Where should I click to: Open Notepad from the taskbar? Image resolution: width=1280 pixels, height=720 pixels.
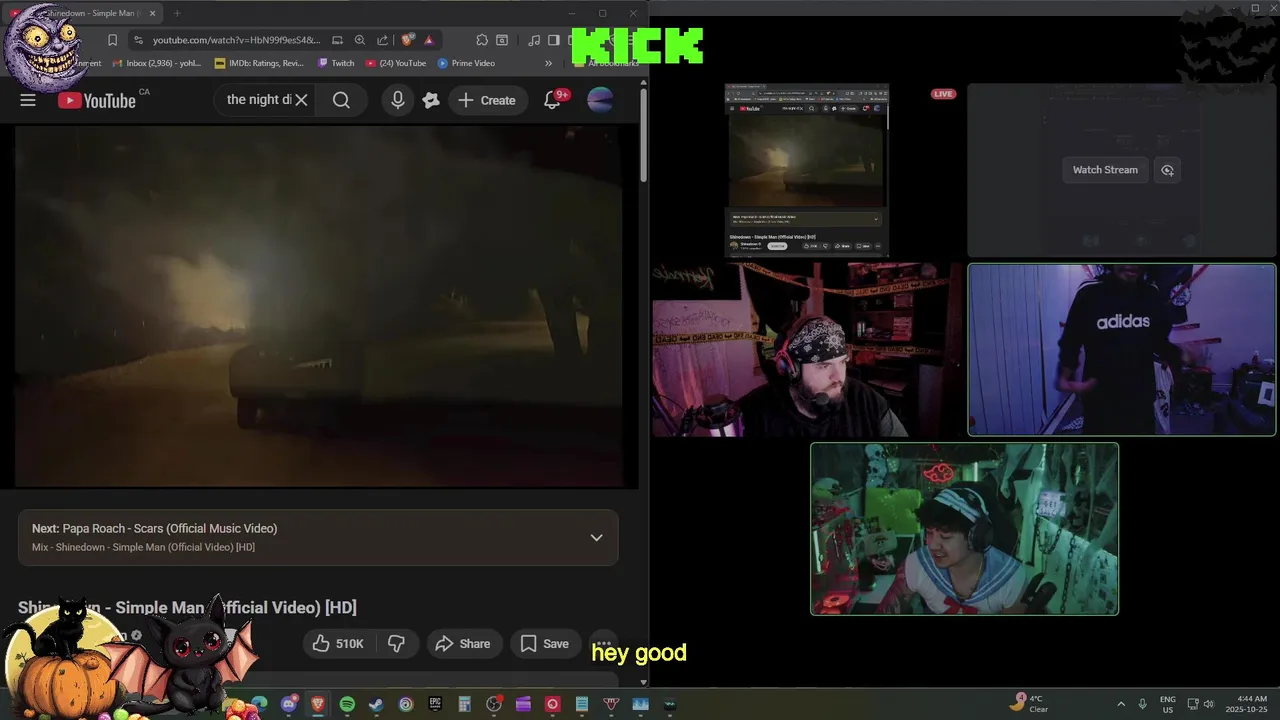(582, 704)
